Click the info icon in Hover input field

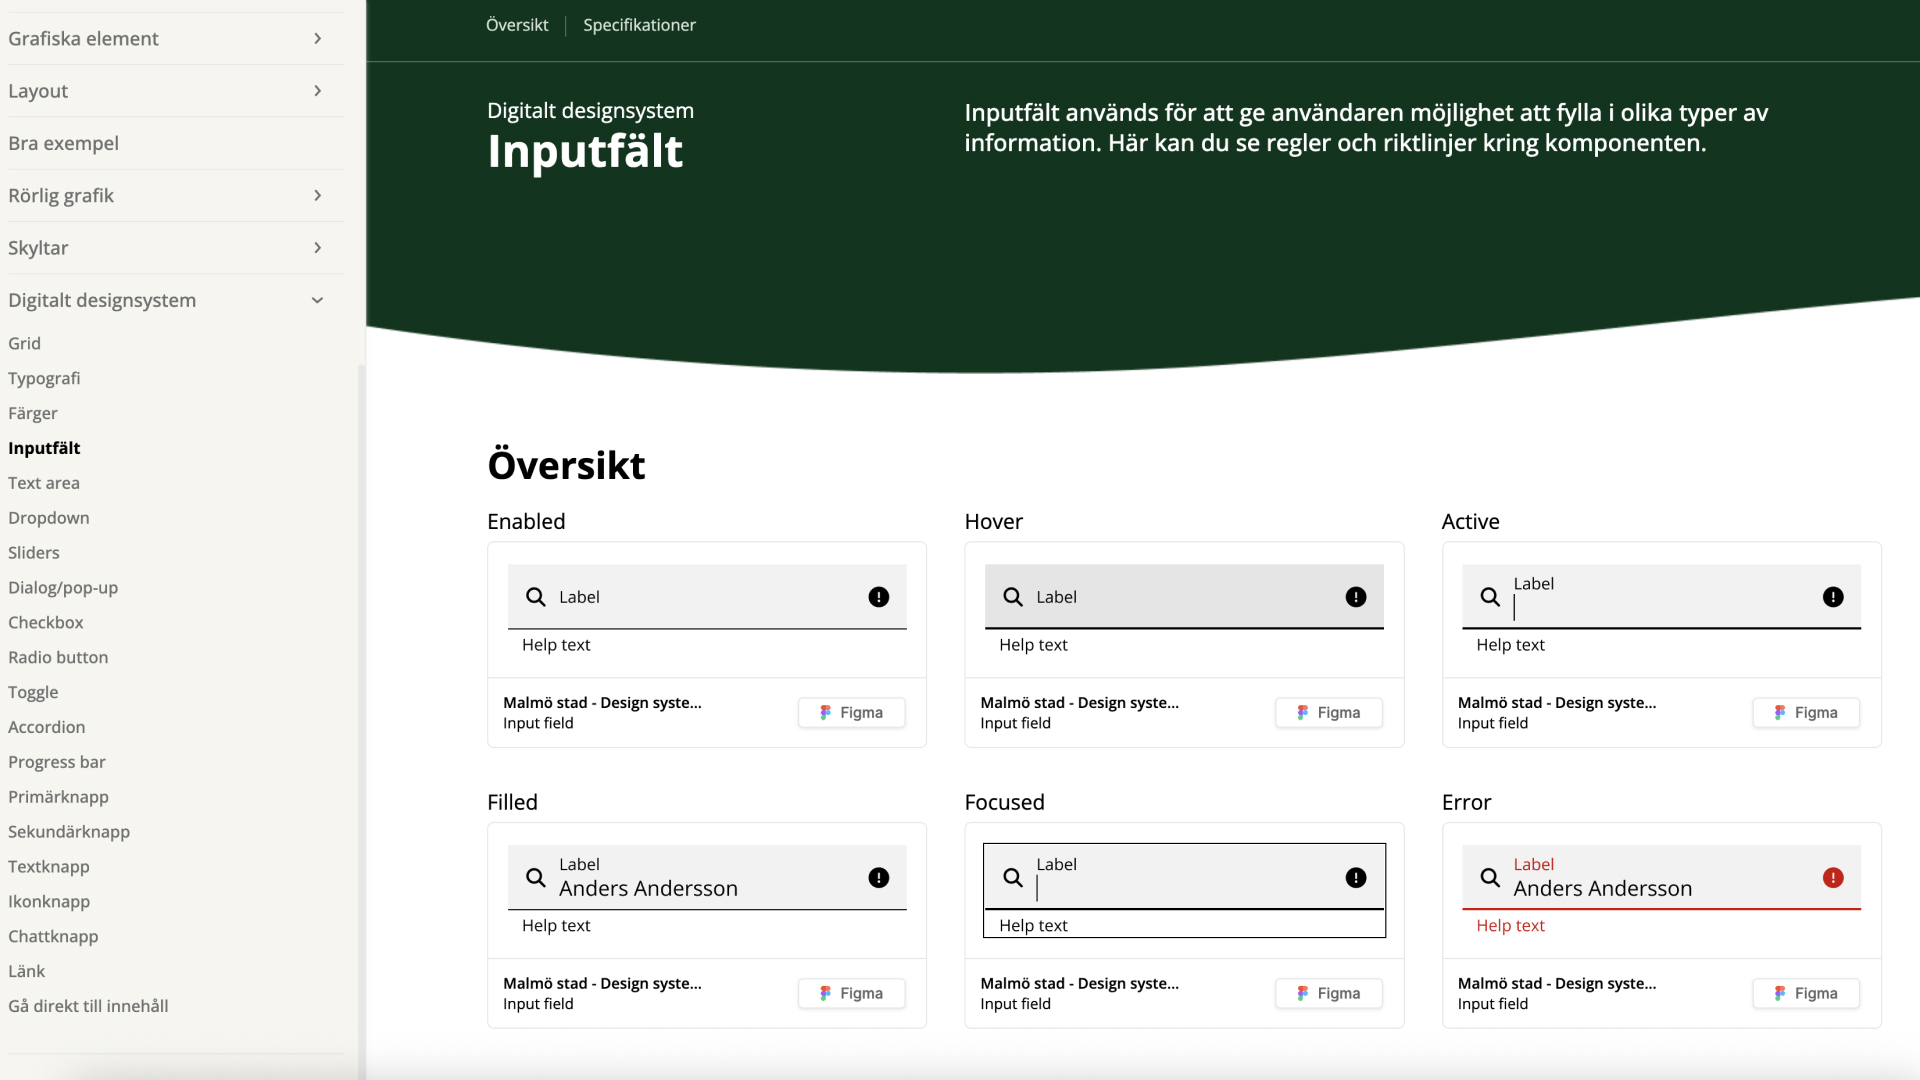click(1355, 597)
